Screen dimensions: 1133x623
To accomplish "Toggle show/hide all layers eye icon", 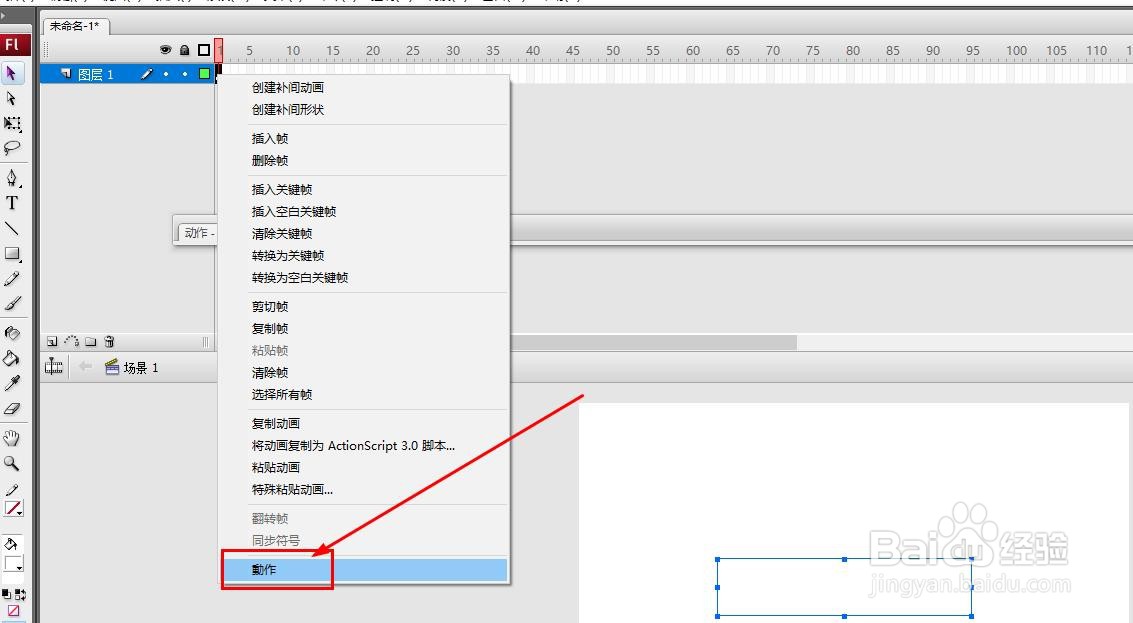I will (165, 50).
